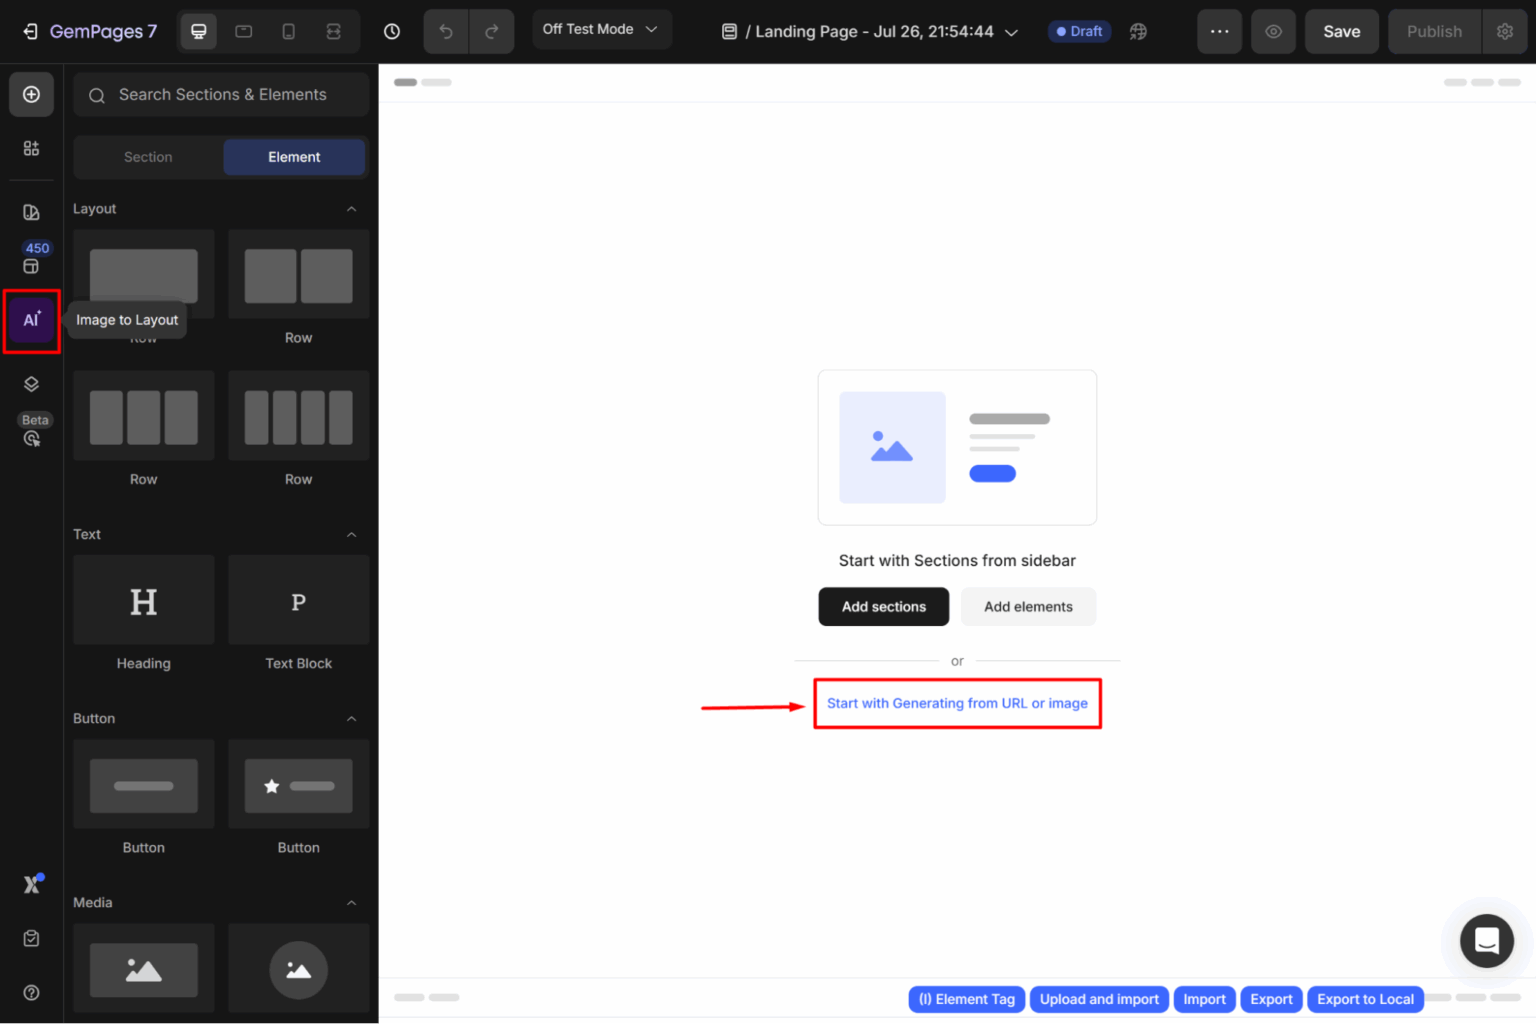
Task: Click the Add sections button
Action: [883, 606]
